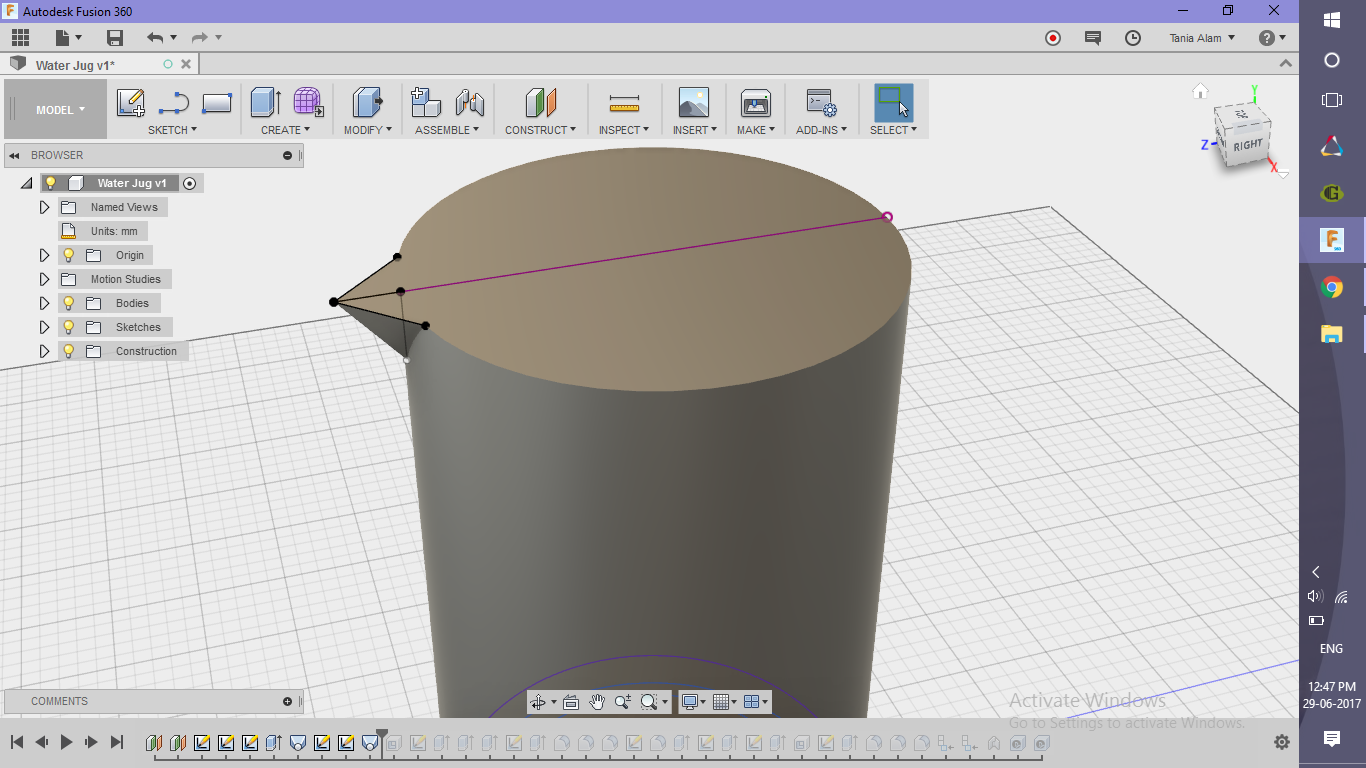Select the Joint assemble tool
Image resolution: width=1366 pixels, height=768 pixels.
pyautogui.click(x=469, y=103)
